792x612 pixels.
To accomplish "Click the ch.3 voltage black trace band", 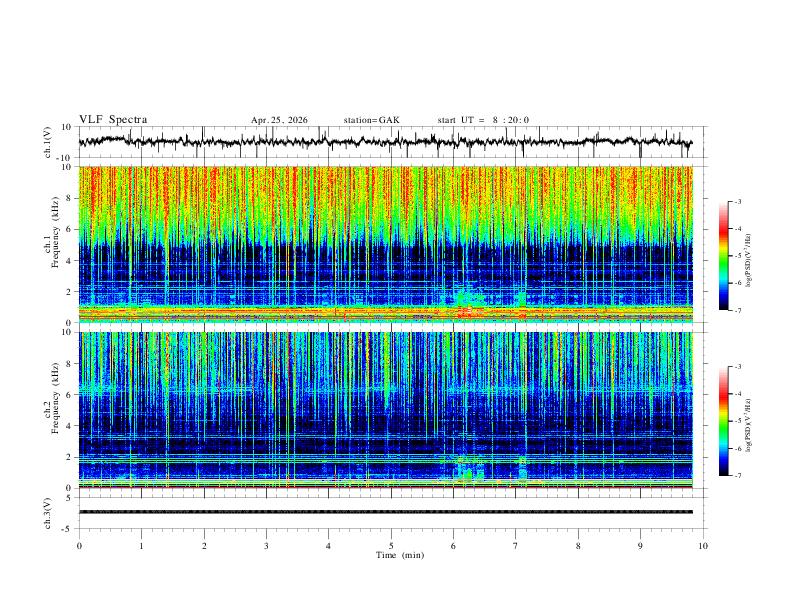I will 385,512.
